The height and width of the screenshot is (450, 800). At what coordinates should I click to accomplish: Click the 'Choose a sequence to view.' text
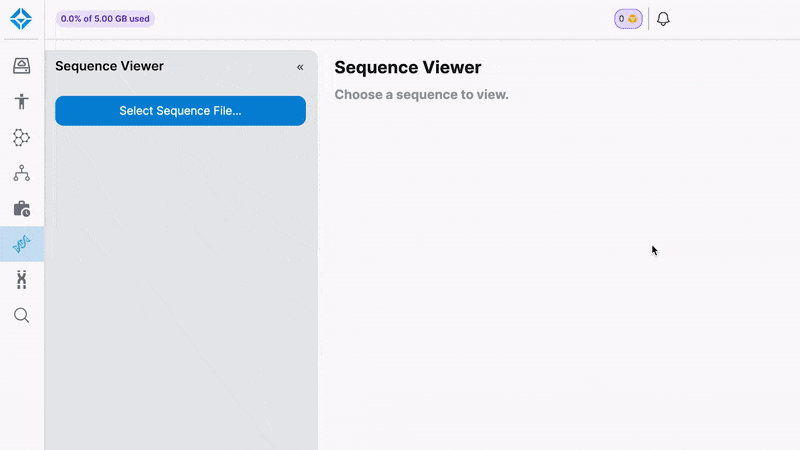pyautogui.click(x=421, y=95)
